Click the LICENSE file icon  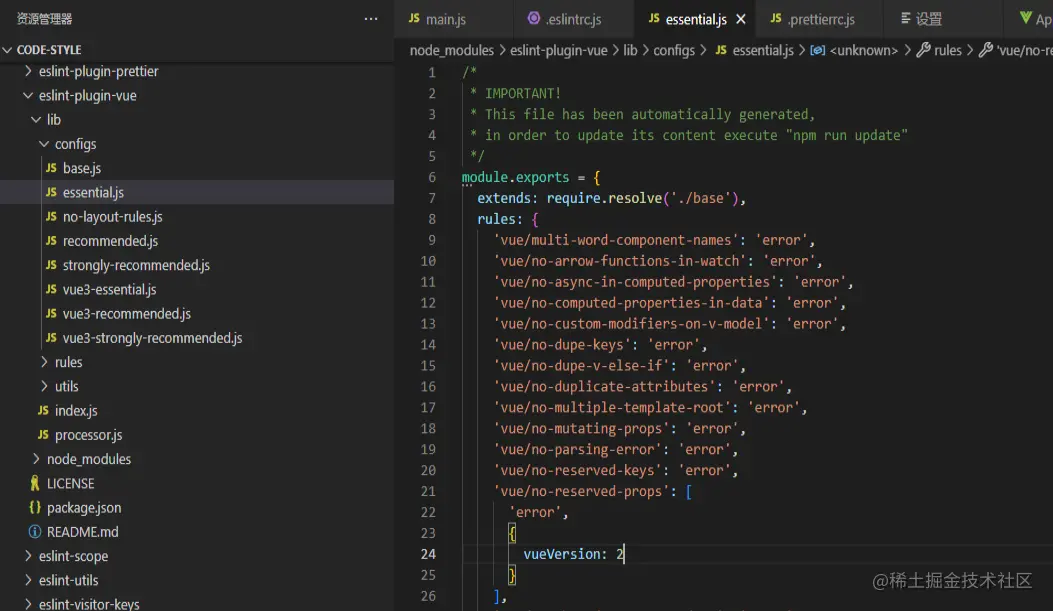(x=35, y=483)
